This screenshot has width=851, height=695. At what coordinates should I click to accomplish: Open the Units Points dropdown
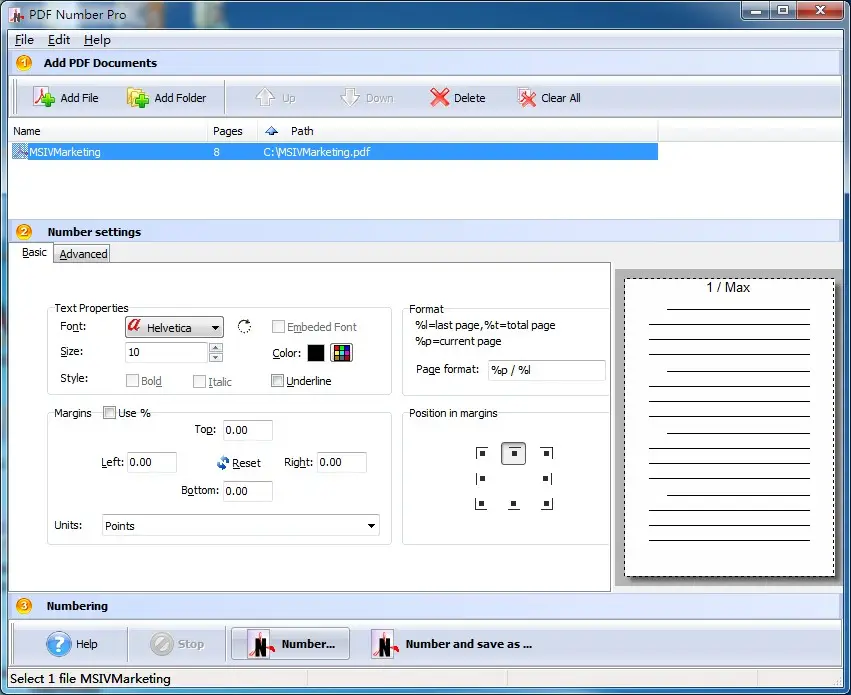click(x=240, y=525)
